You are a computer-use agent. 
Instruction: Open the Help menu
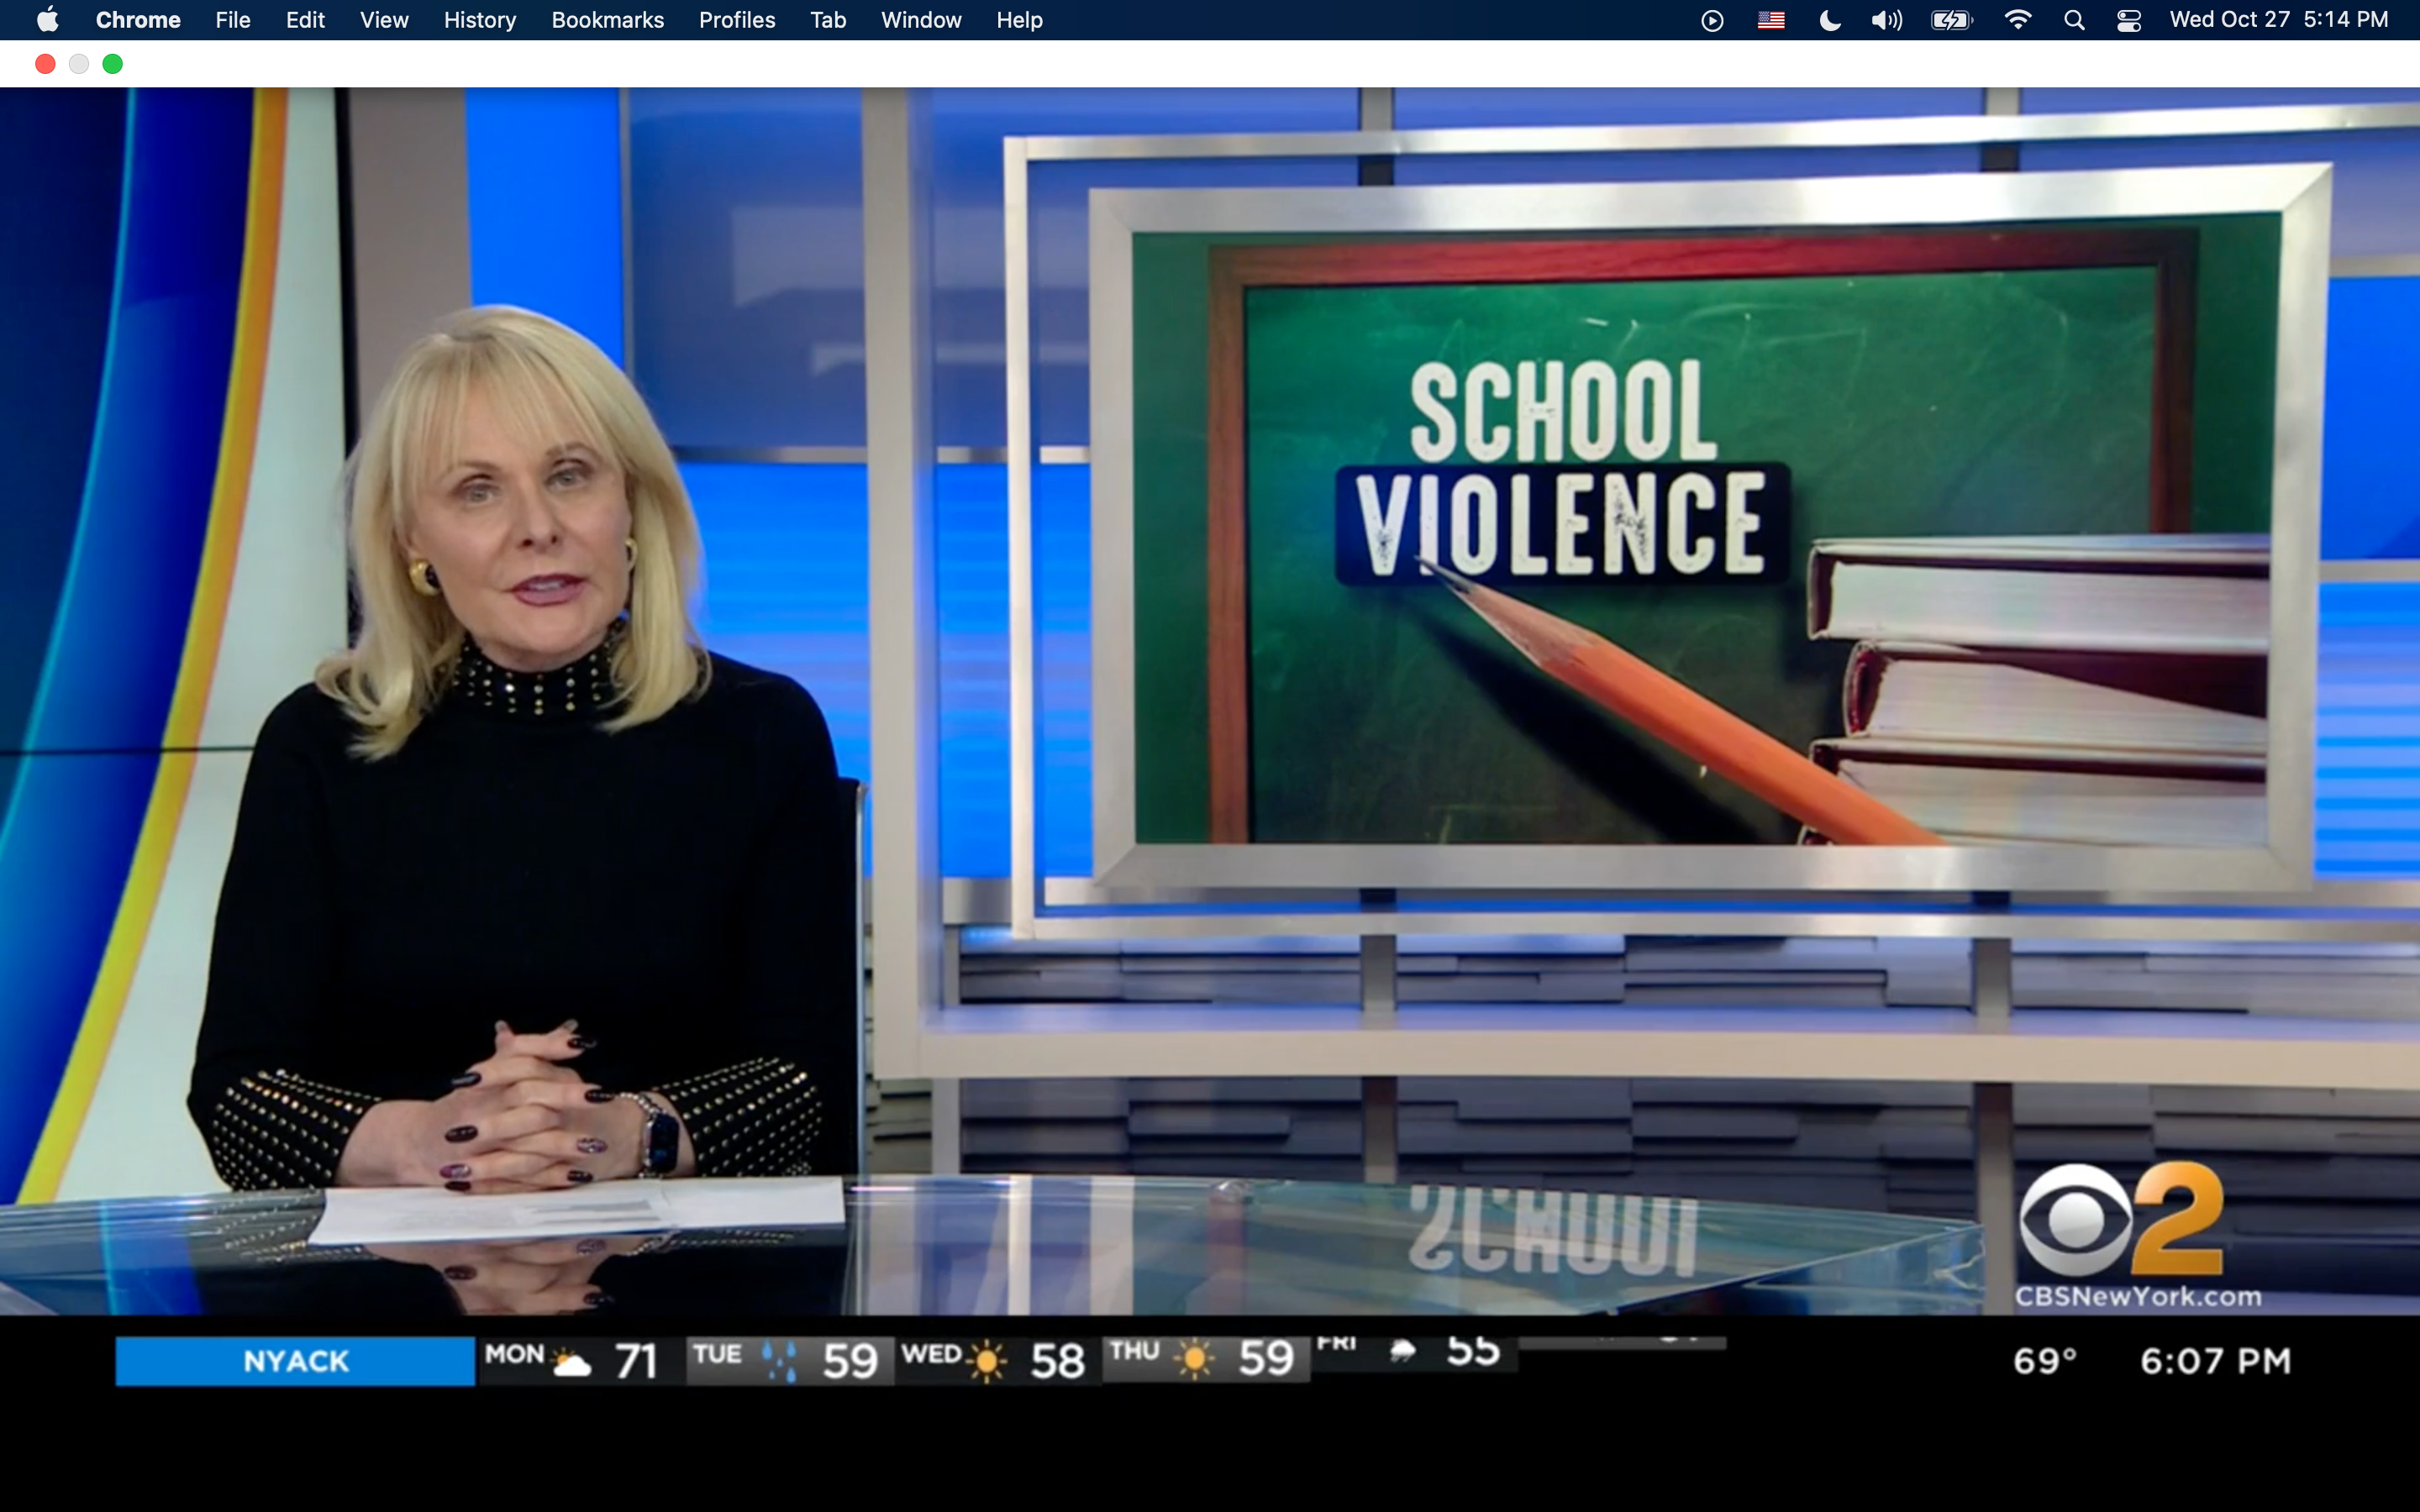click(x=1019, y=20)
